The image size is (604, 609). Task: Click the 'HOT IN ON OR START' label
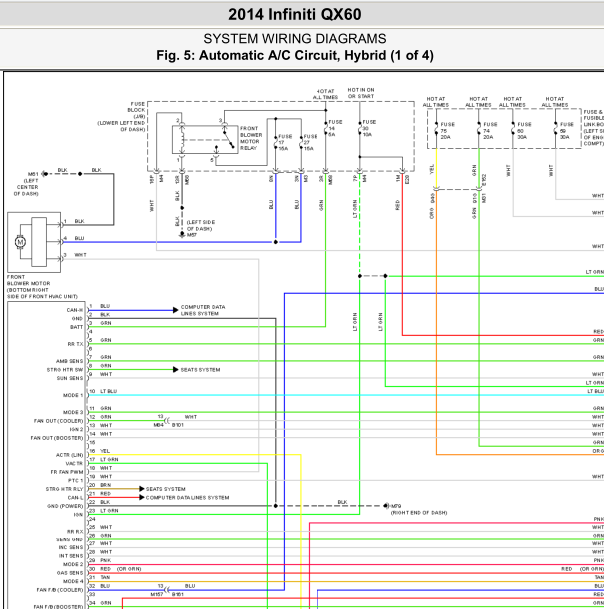tap(361, 93)
